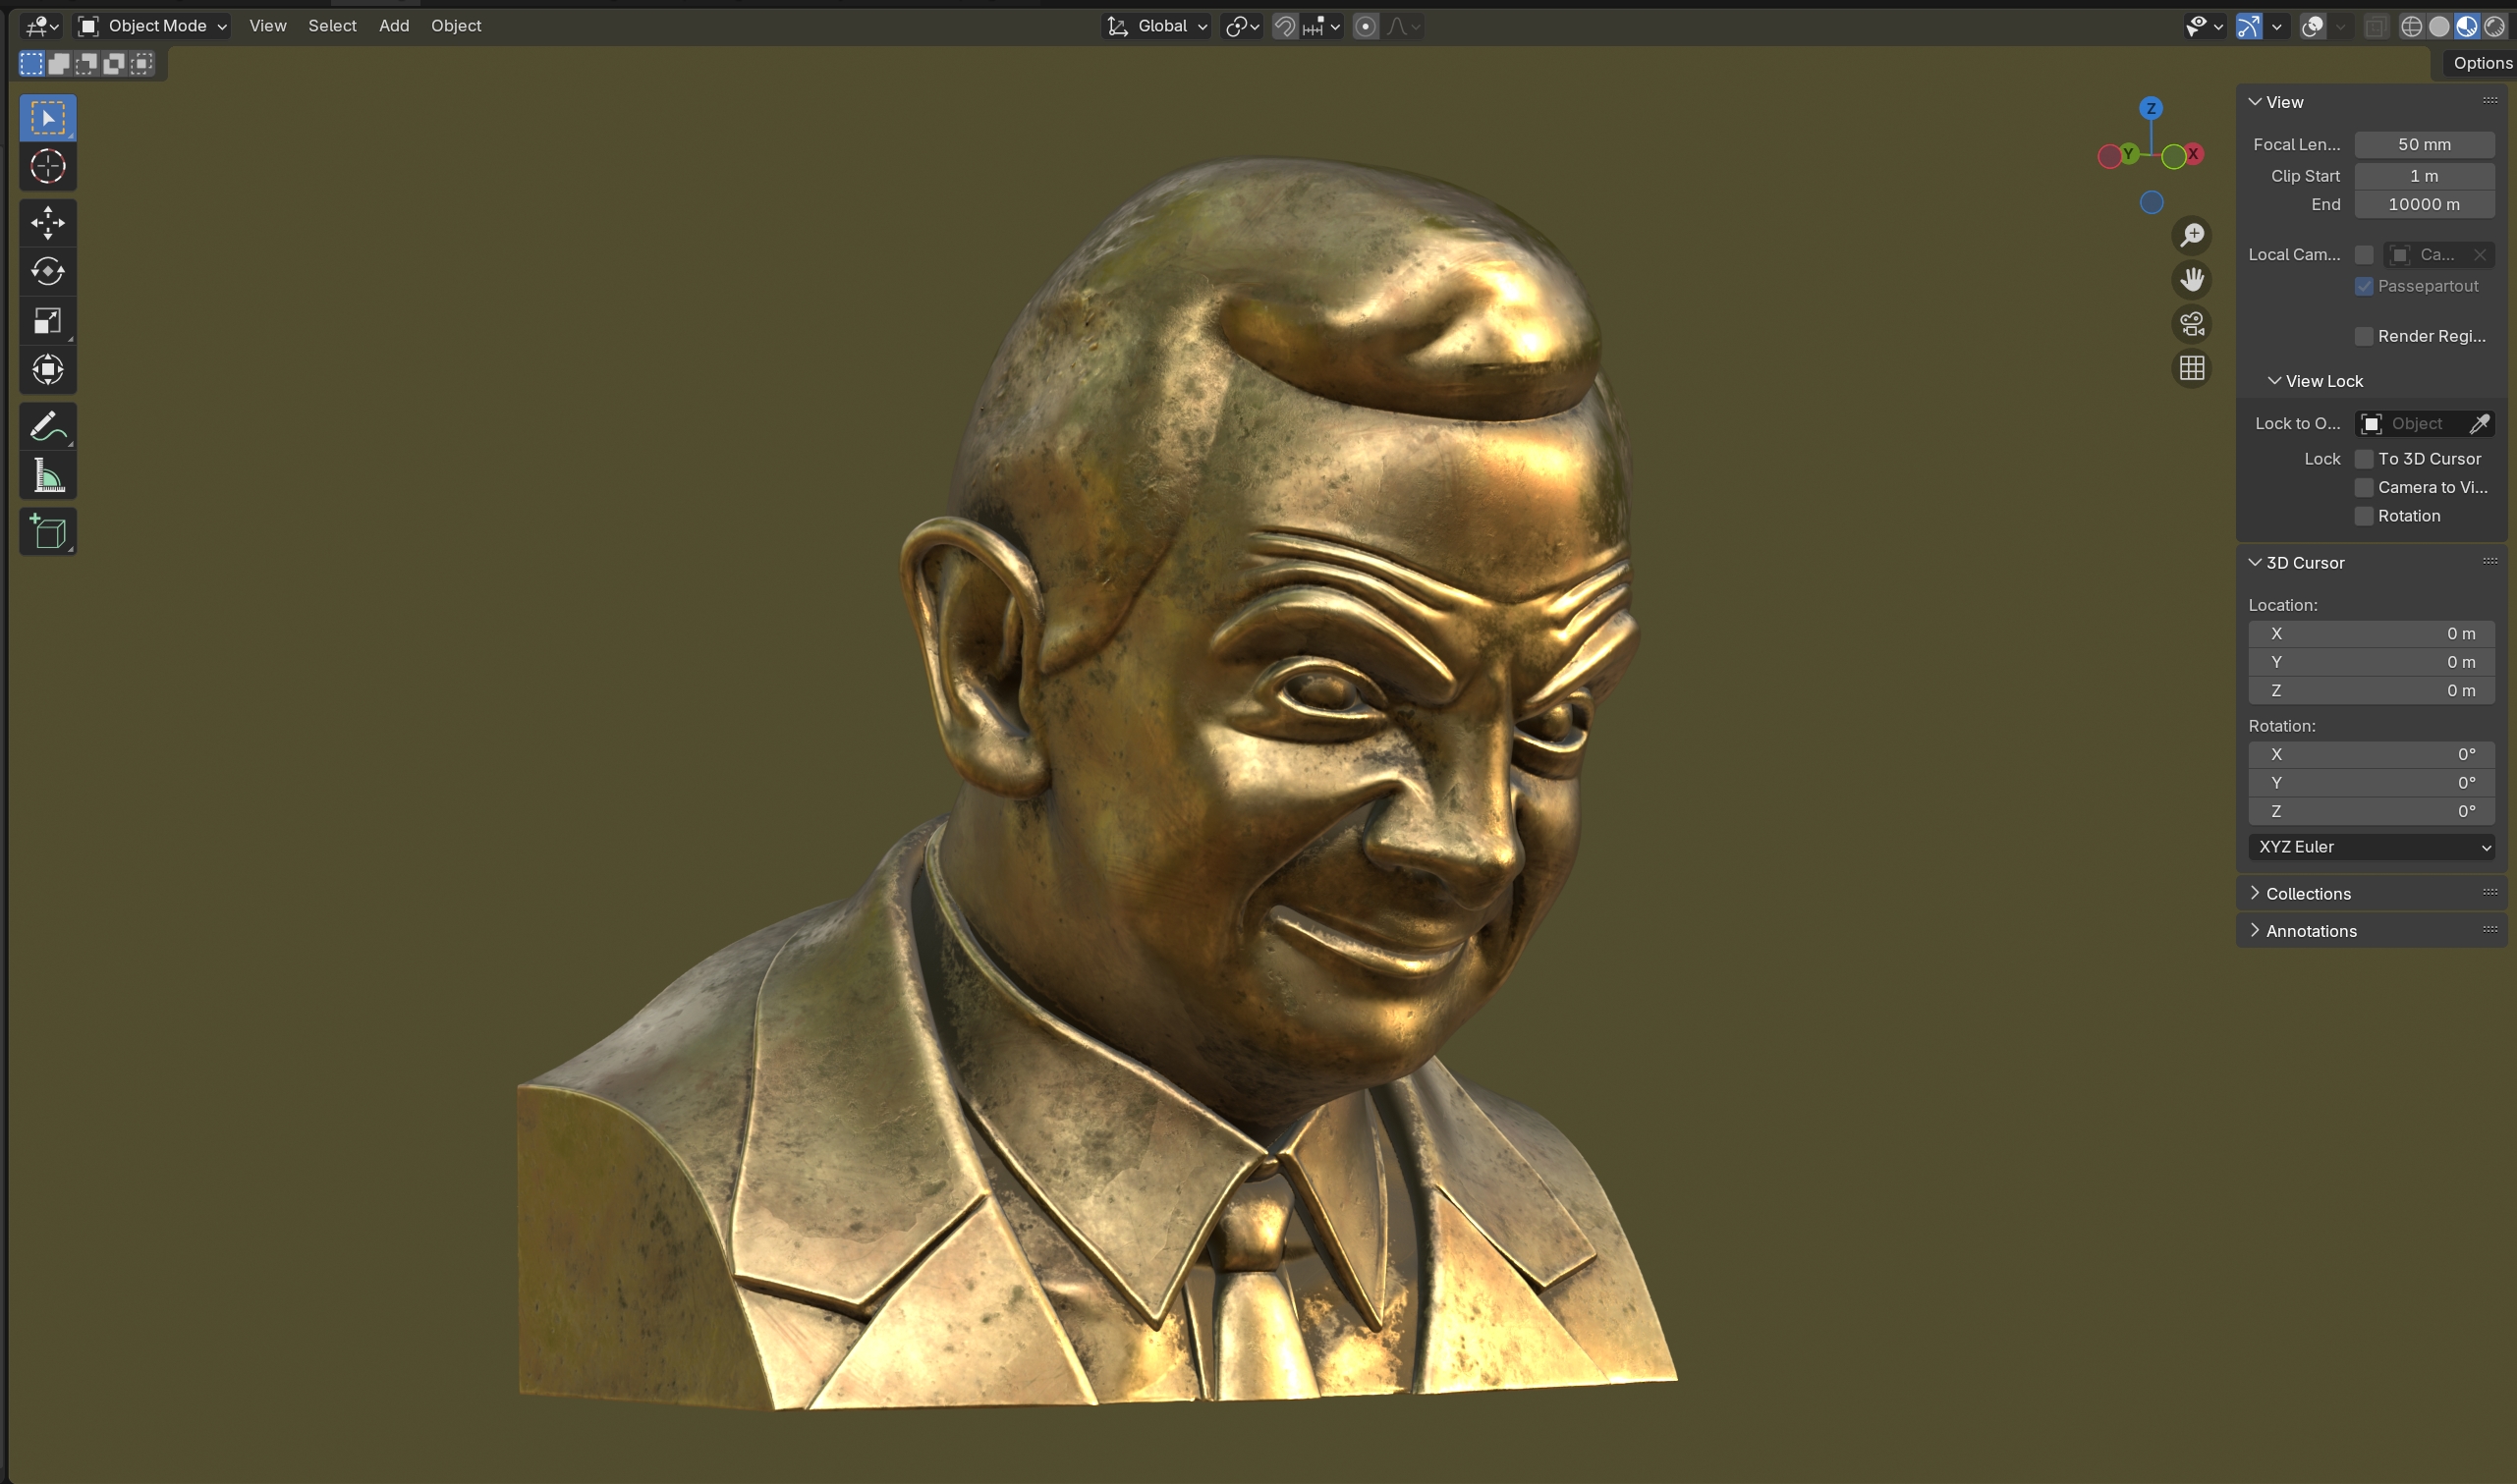
Task: Click the Focal Length 50 mm field
Action: pyautogui.click(x=2423, y=144)
